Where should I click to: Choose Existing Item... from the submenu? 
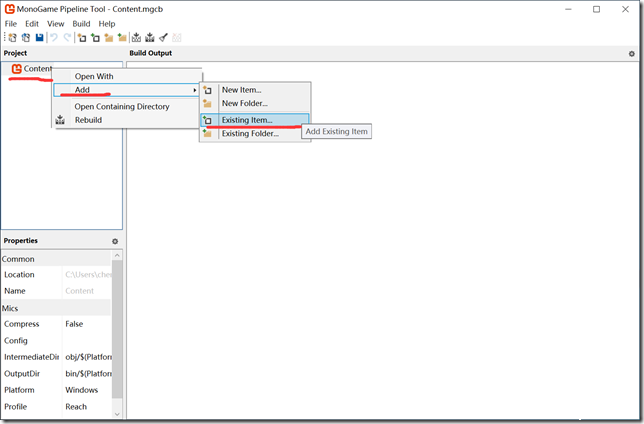click(246, 120)
